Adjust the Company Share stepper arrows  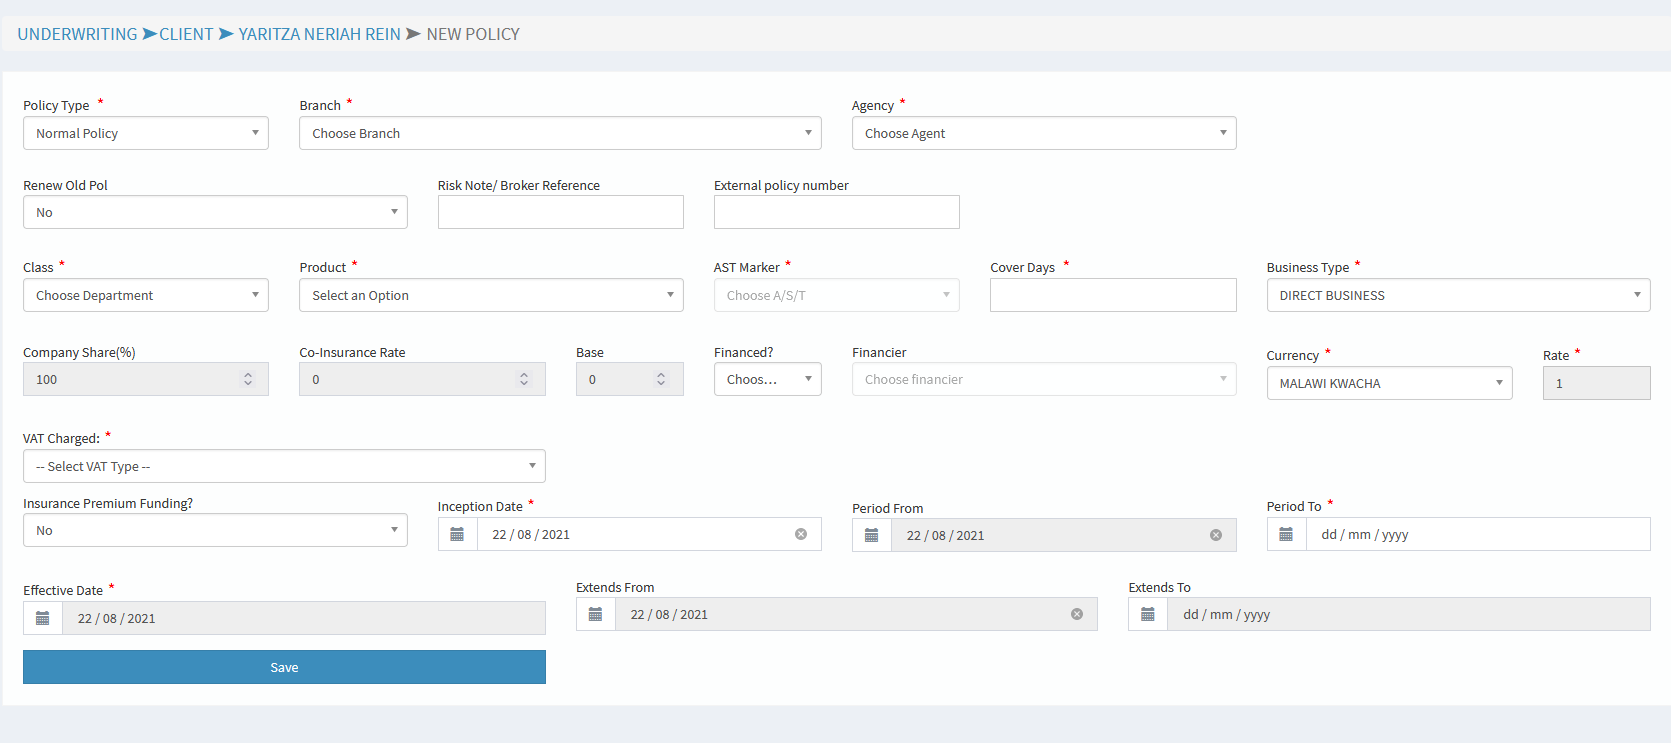pyautogui.click(x=248, y=379)
